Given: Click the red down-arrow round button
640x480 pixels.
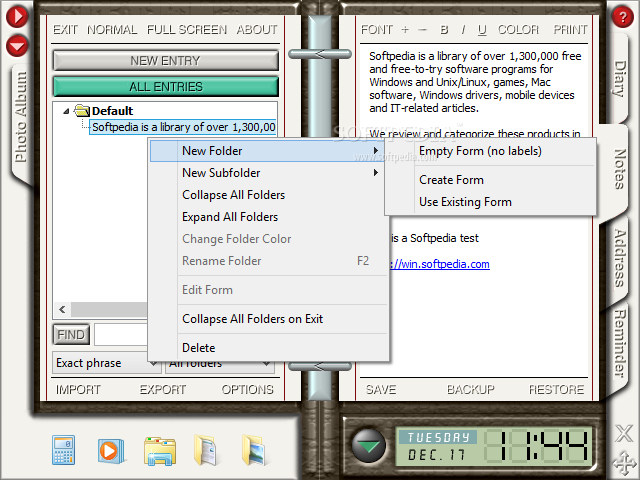Looking at the screenshot, I should 17,45.
